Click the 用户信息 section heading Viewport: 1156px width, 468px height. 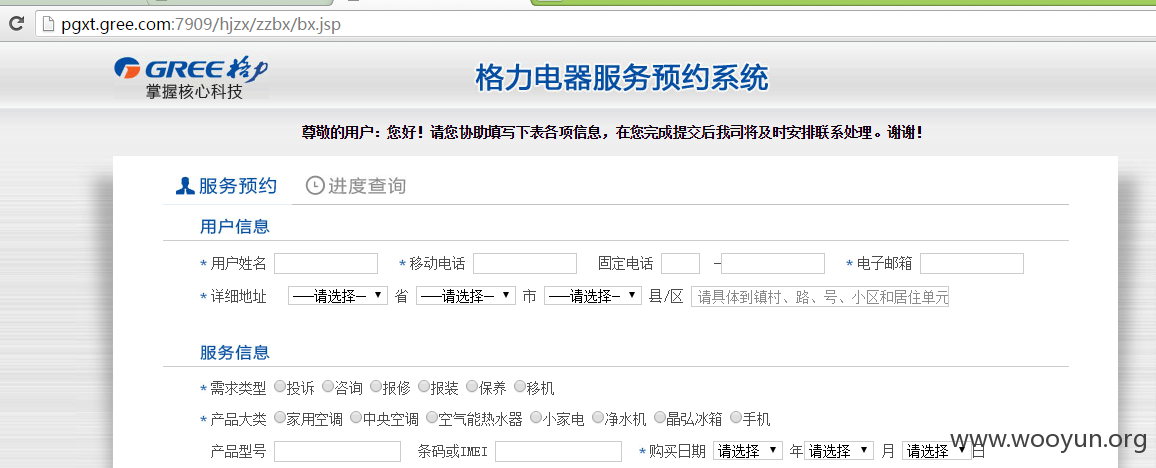234,226
